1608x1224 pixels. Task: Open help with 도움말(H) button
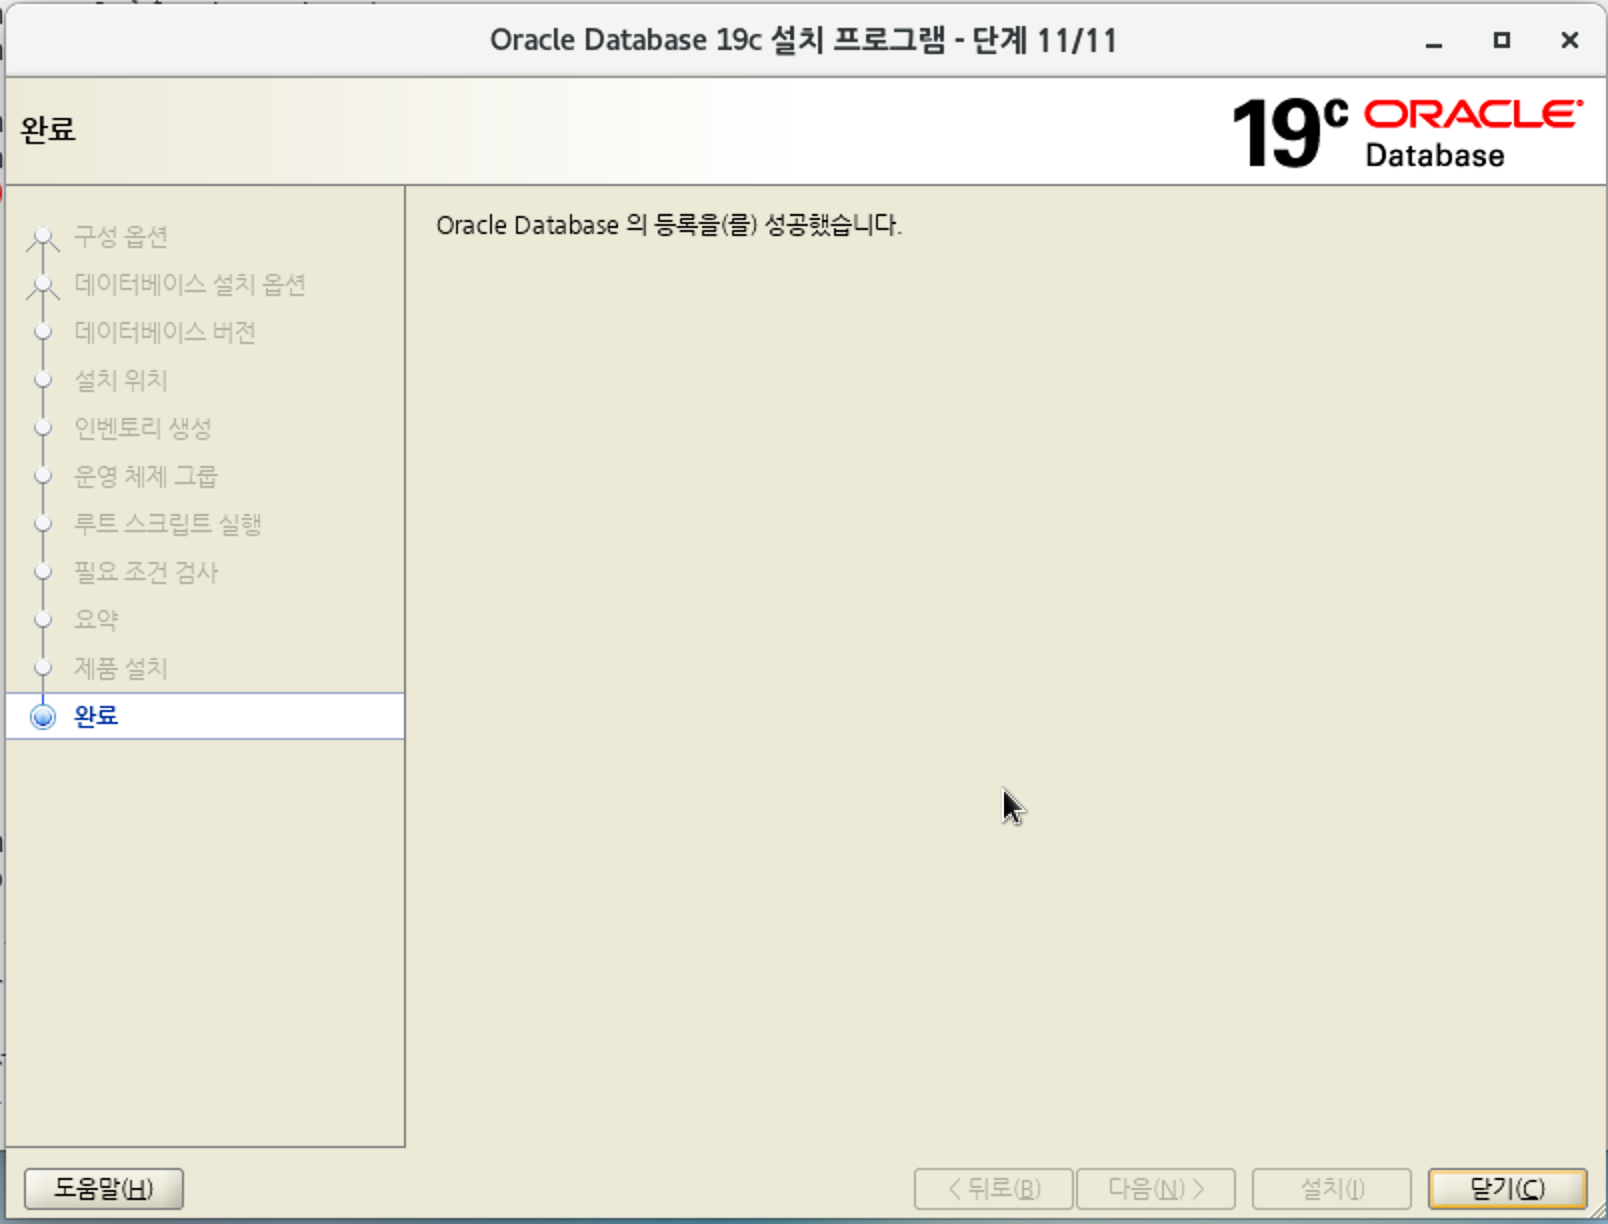[103, 1188]
